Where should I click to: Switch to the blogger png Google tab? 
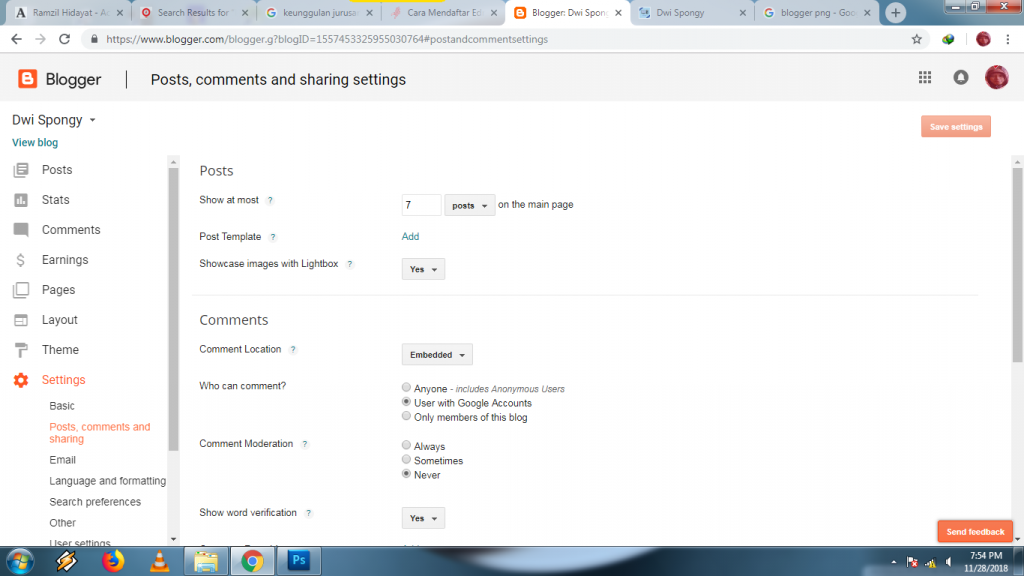[x=818, y=13]
